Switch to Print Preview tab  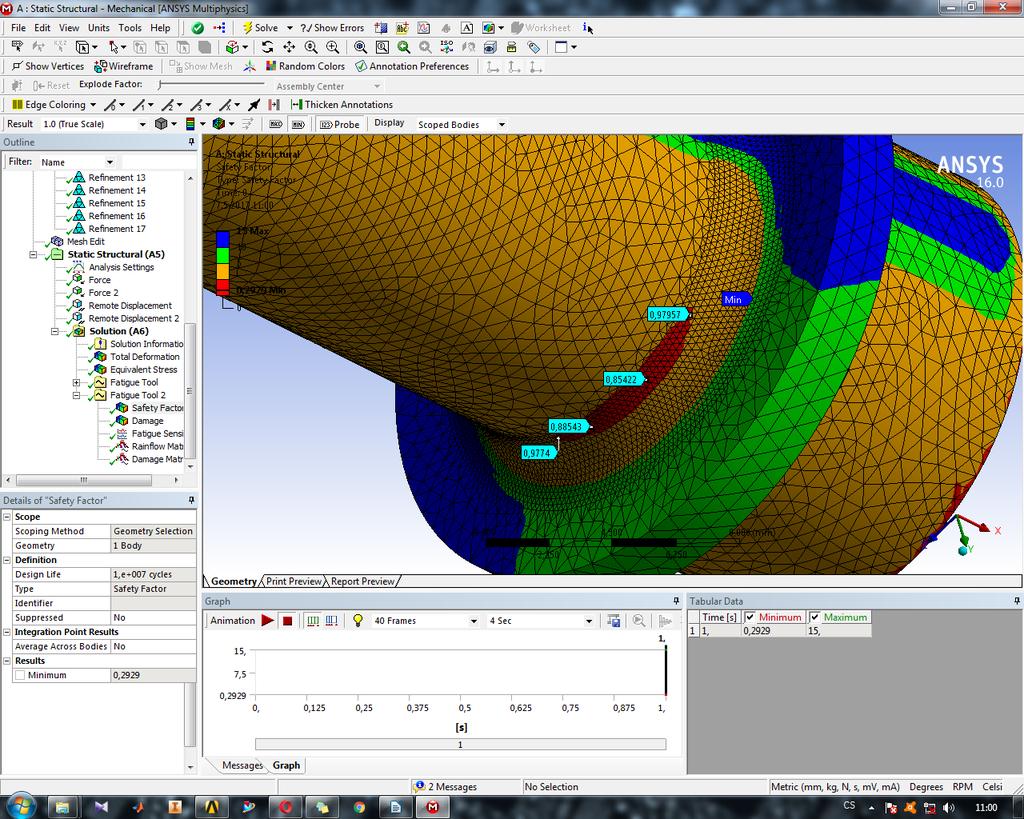(294, 581)
